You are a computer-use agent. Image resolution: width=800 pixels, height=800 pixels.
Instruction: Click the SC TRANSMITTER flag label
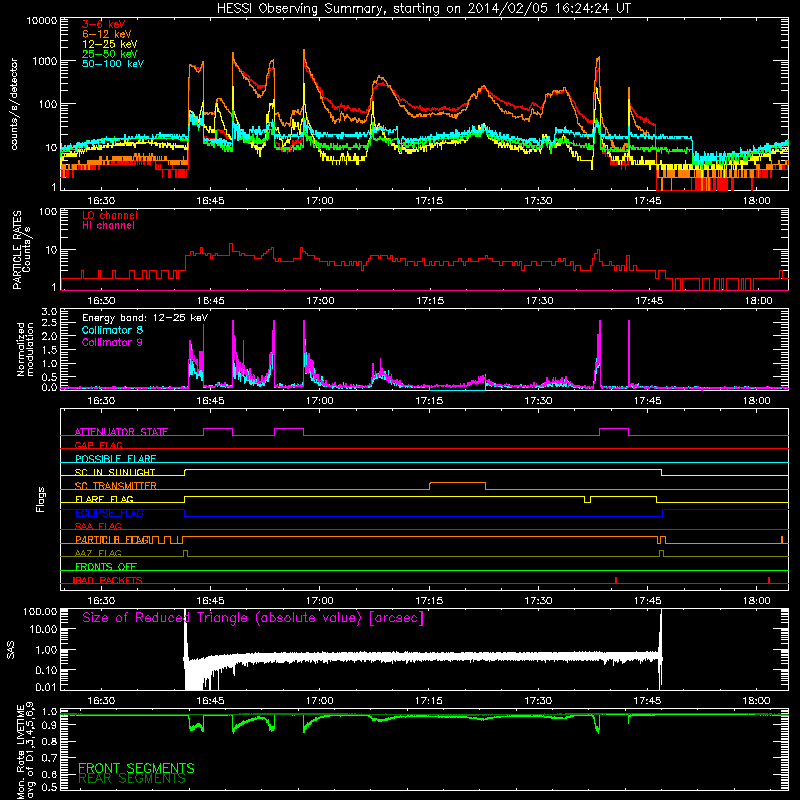[x=116, y=486]
